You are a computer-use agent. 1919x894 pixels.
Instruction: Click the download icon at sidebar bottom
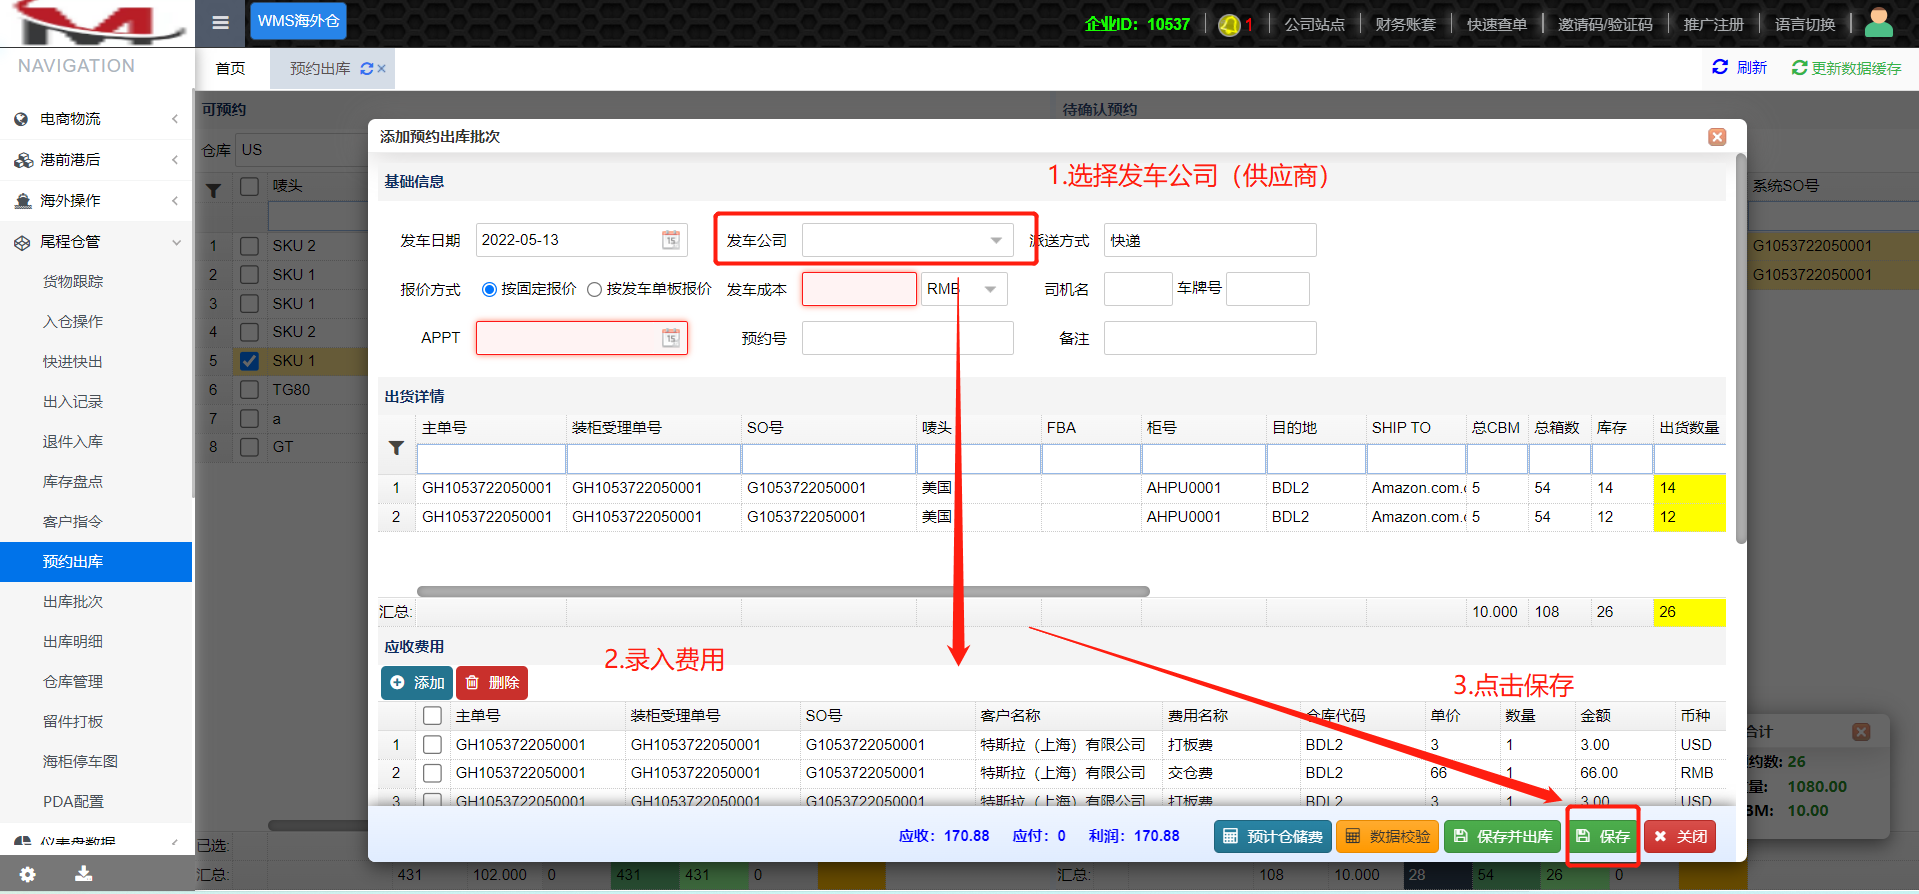(84, 874)
